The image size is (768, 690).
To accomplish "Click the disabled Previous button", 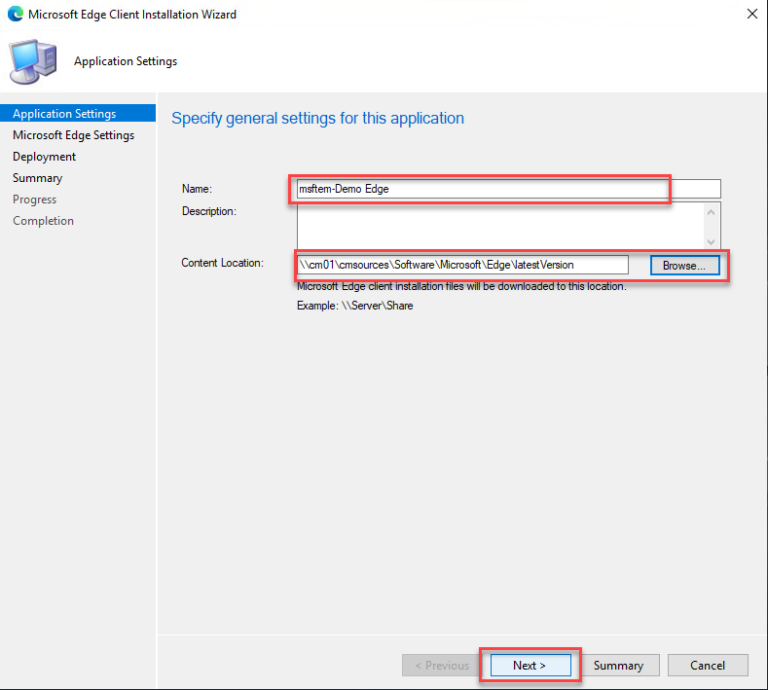I will click(x=442, y=666).
